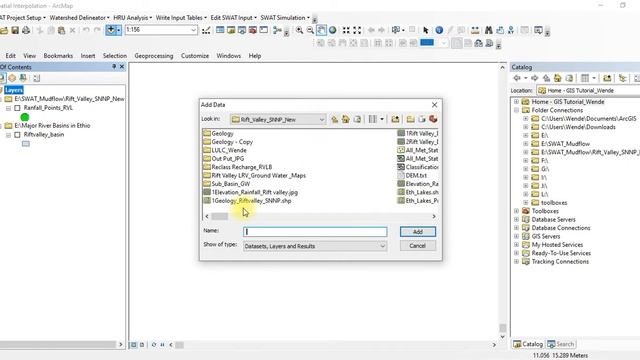Toggle Riftvalley_basin layer visibility checkbox
Image resolution: width=640 pixels, height=360 pixels.
17,135
